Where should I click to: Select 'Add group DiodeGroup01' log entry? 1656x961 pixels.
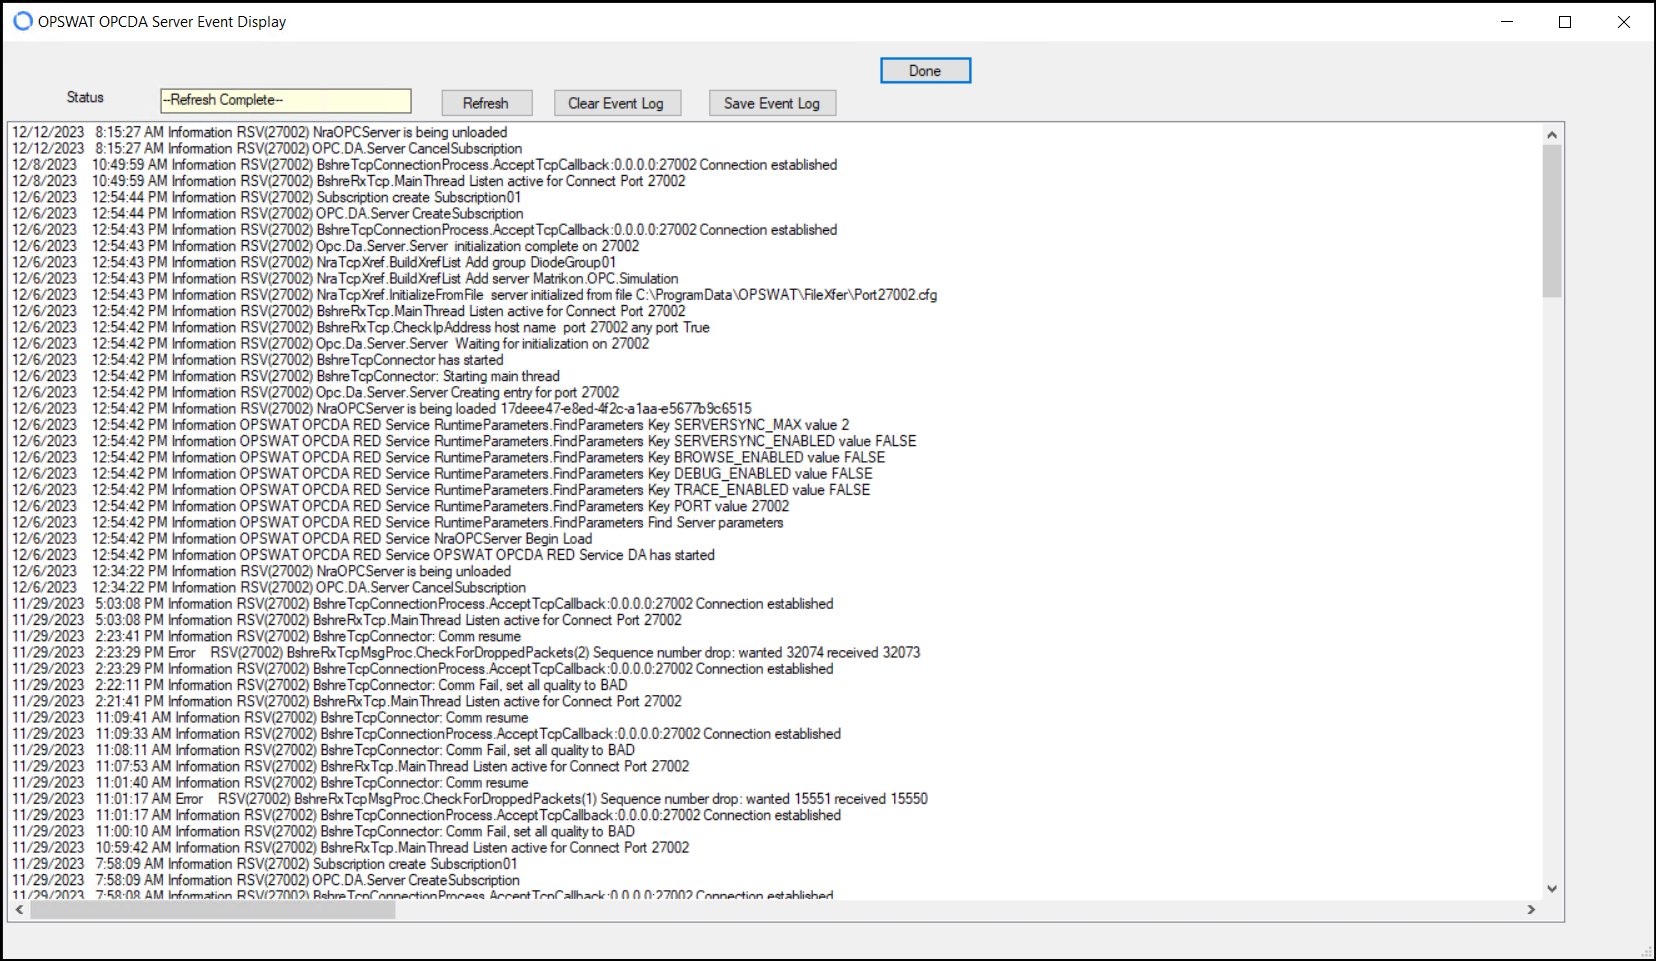coord(314,262)
